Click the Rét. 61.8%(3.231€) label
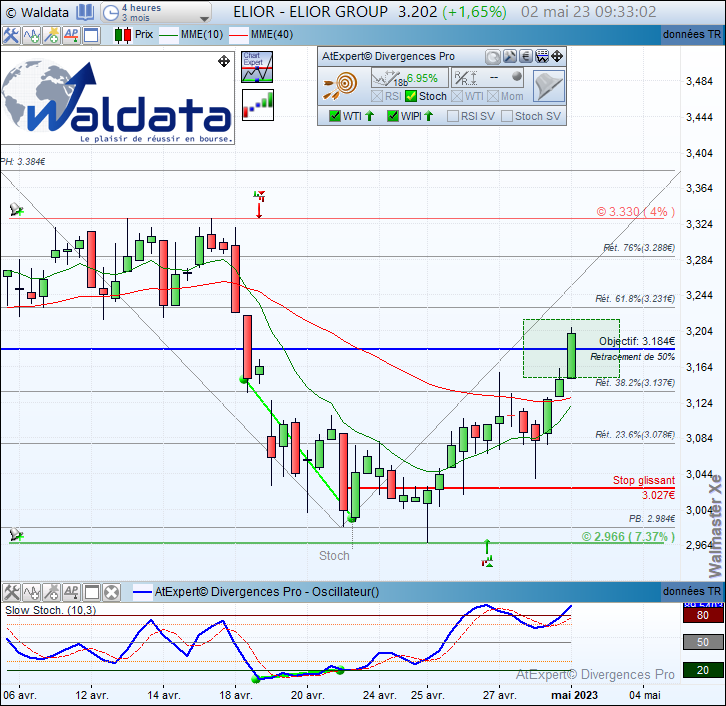 635,299
